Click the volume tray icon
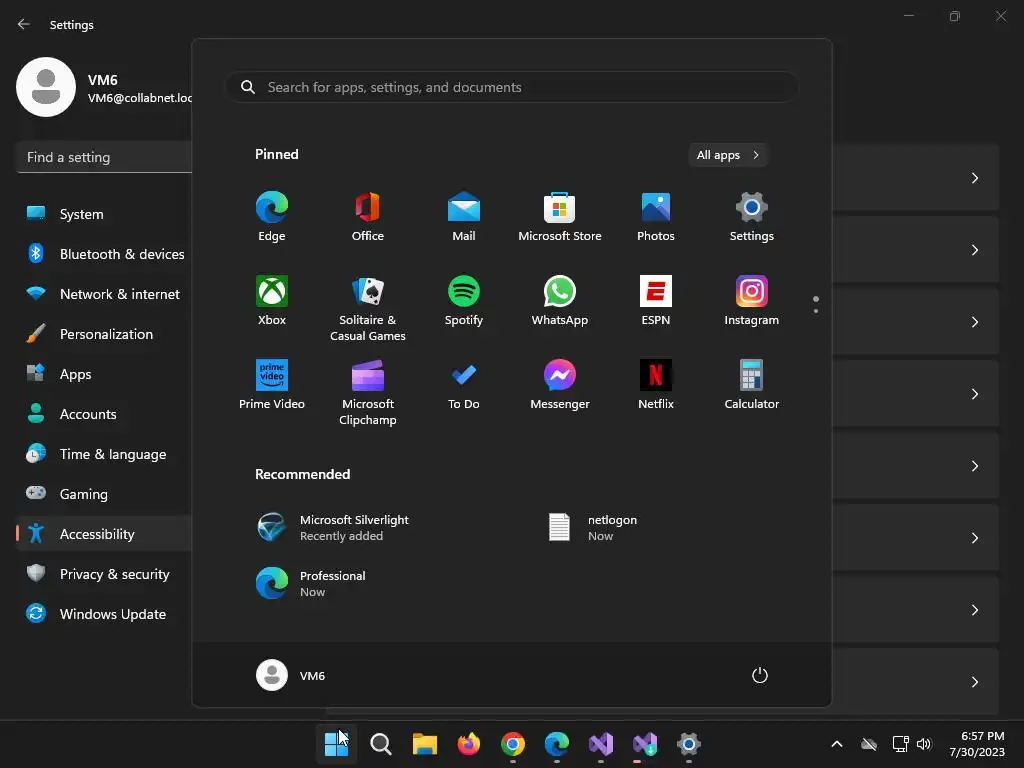 [x=923, y=744]
